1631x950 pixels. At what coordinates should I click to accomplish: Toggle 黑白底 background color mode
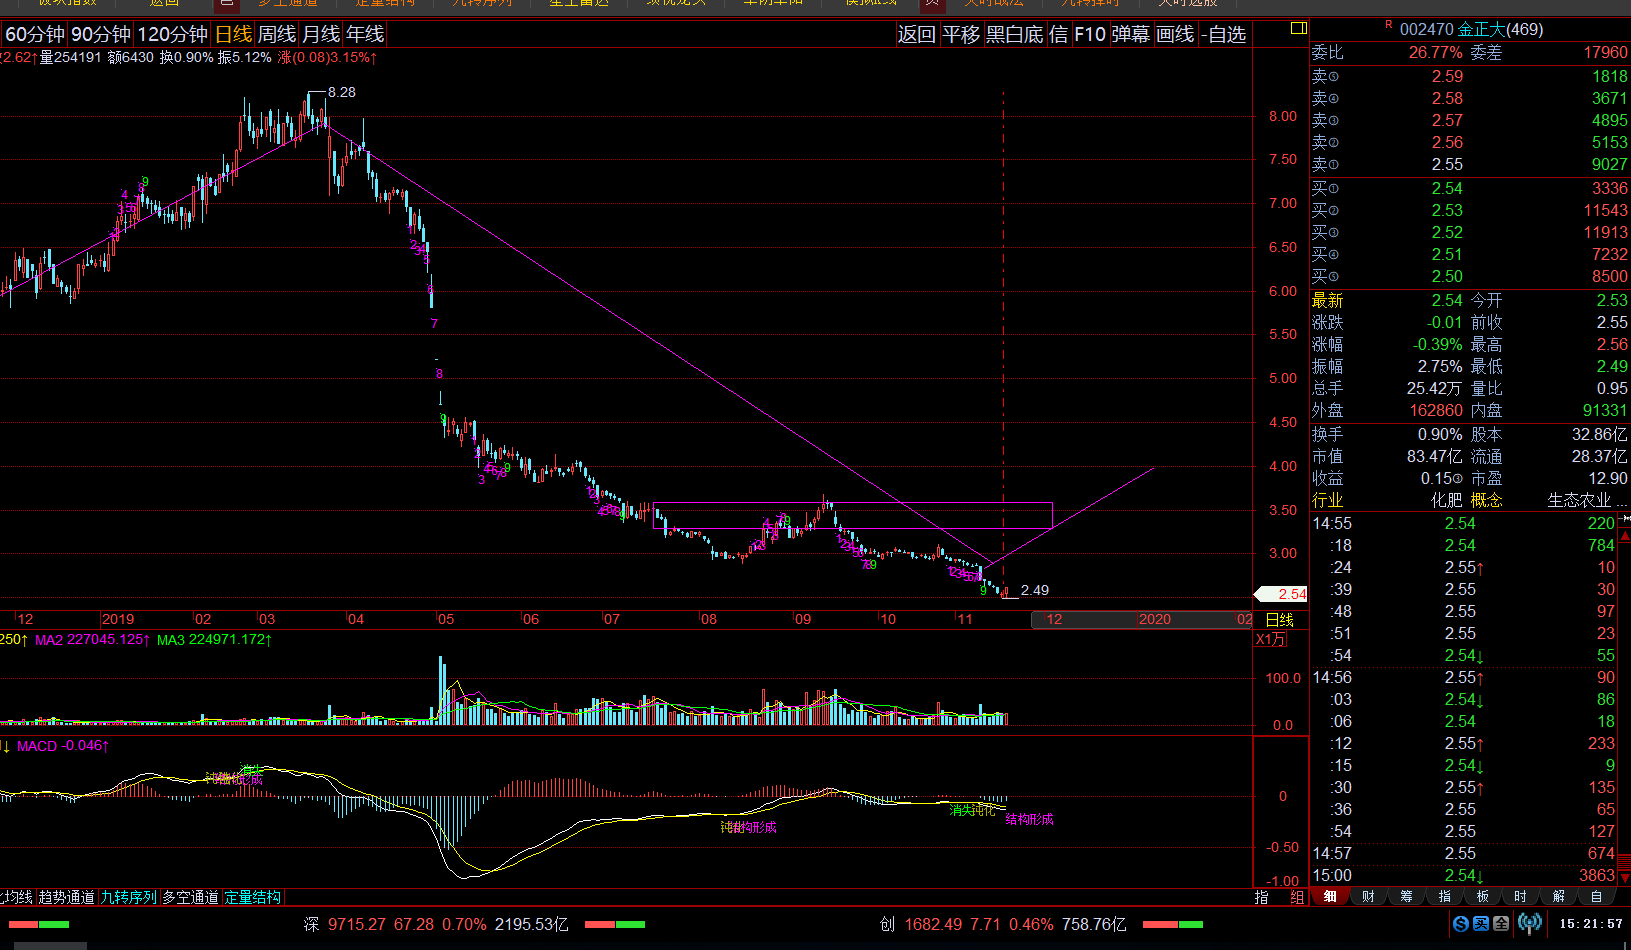(1015, 34)
